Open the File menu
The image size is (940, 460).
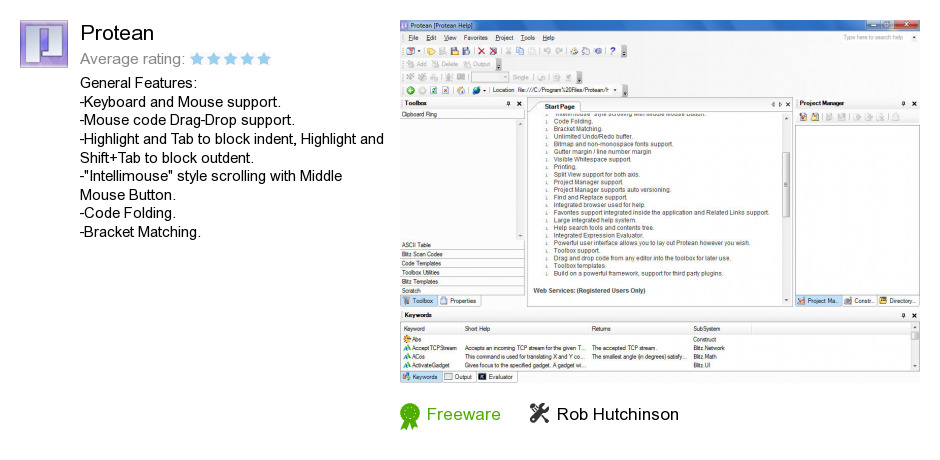pyautogui.click(x=414, y=38)
